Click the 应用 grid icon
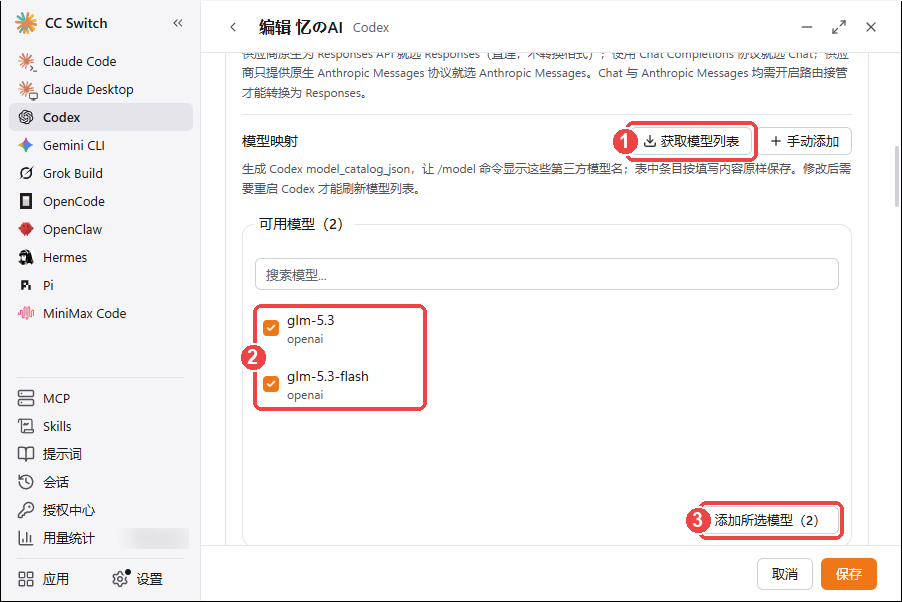Image resolution: width=902 pixels, height=602 pixels. point(26,579)
